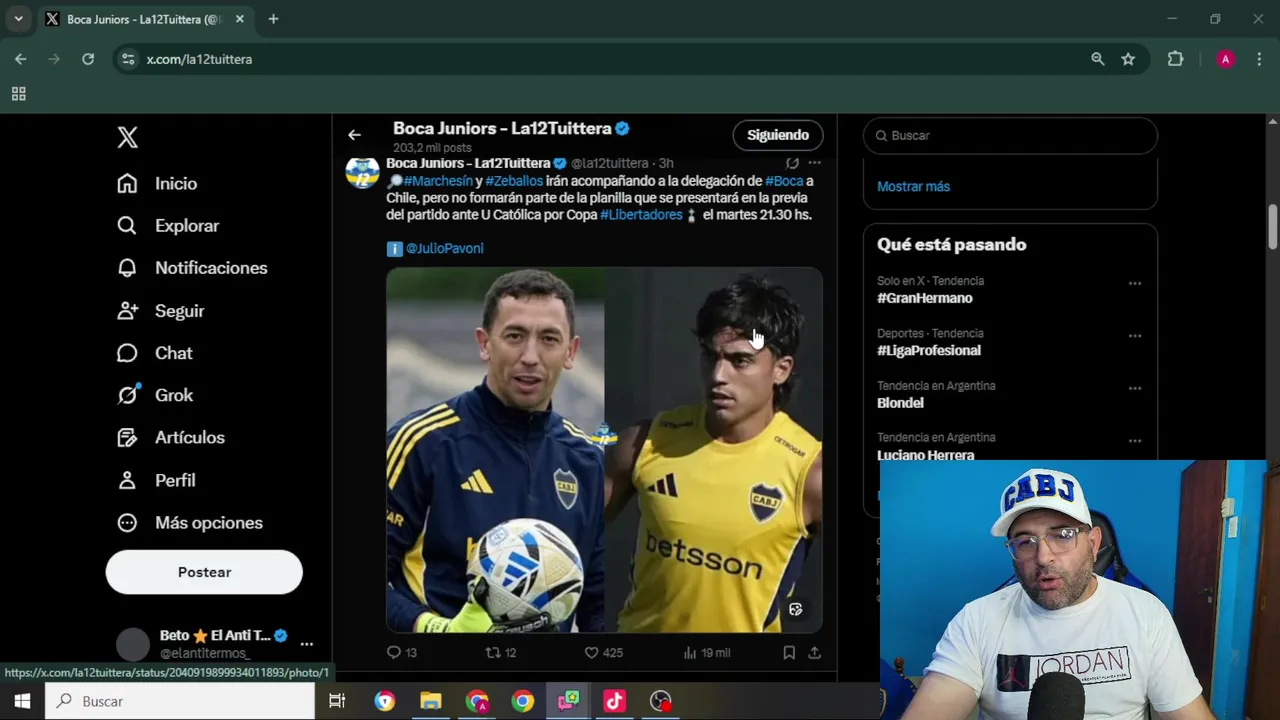Open account switcher dots beside Beto

(x=307, y=644)
